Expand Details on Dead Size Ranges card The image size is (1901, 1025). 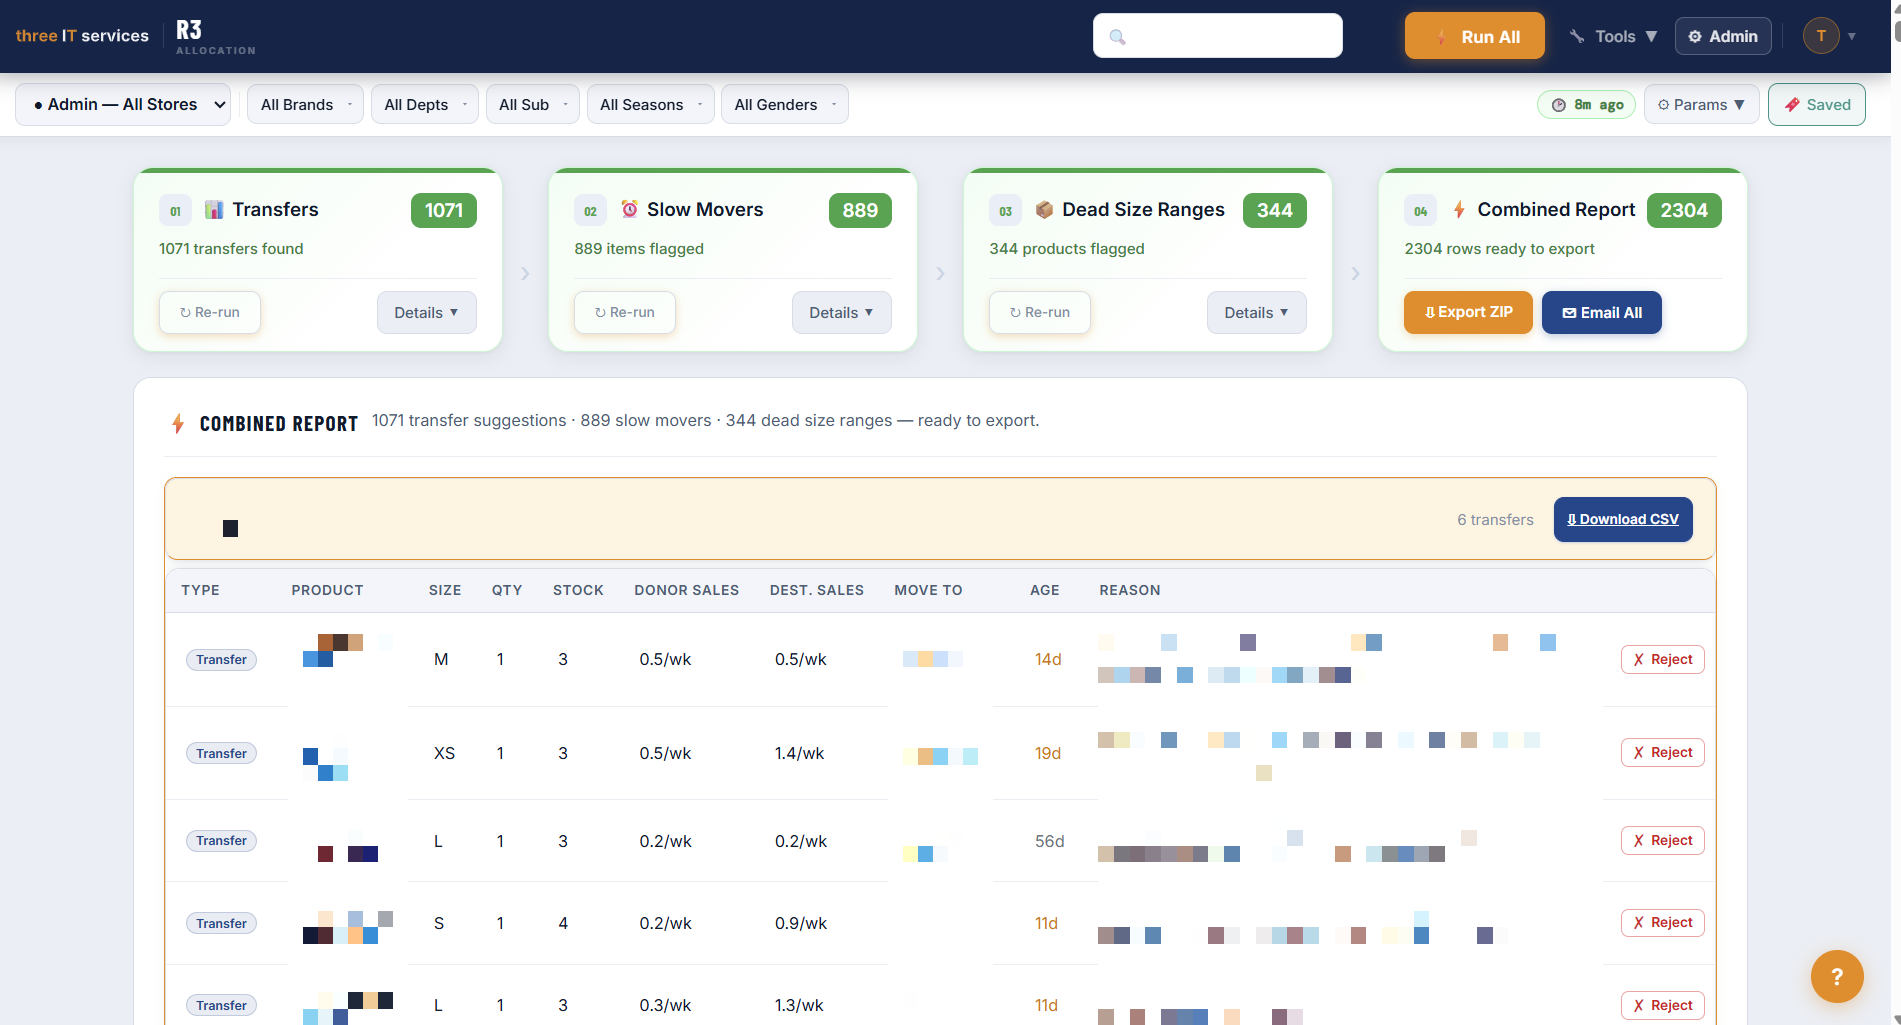click(x=1257, y=312)
